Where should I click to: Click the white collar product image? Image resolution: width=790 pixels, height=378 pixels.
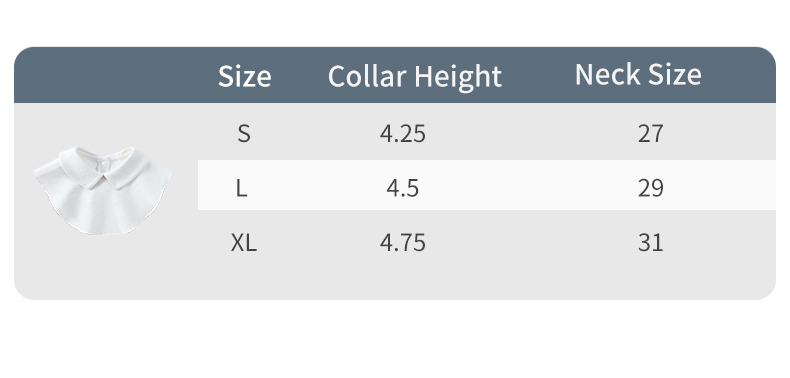pos(103,191)
